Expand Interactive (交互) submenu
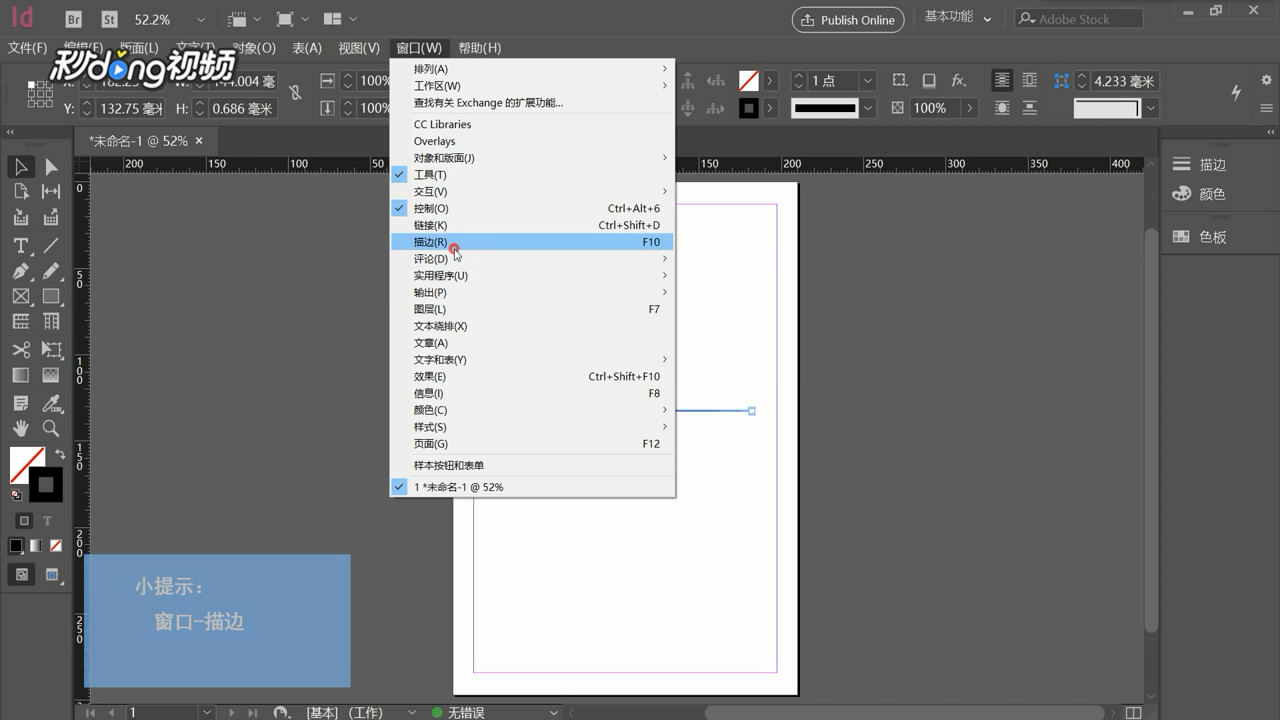Viewport: 1280px width, 720px height. (532, 191)
